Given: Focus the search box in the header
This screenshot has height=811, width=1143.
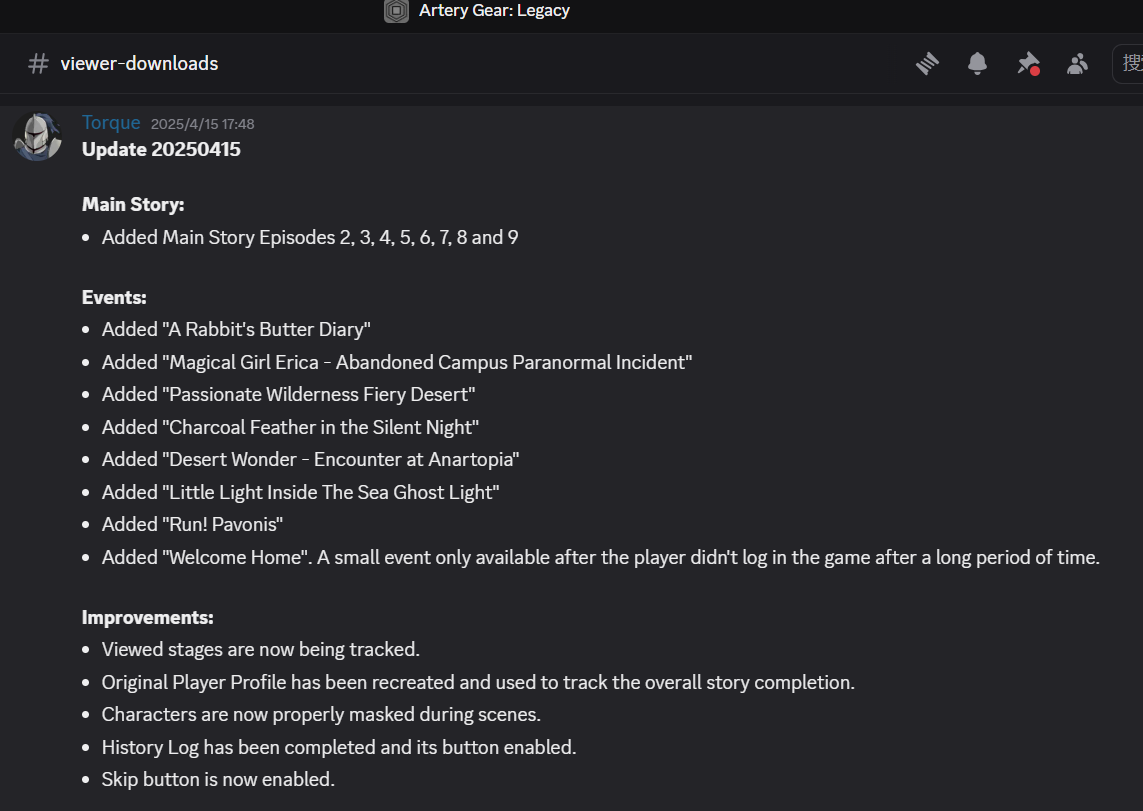Looking at the screenshot, I should click(1130, 64).
